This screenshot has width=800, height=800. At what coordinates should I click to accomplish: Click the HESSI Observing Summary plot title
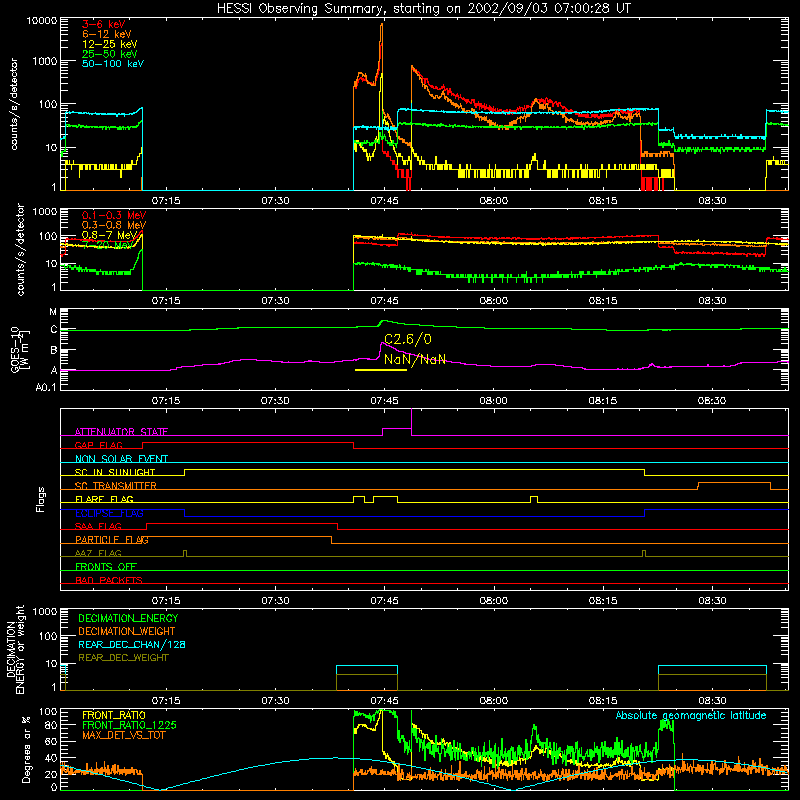coord(423,8)
